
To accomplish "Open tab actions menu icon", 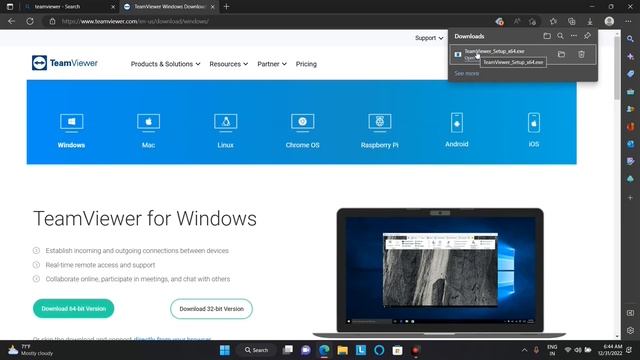I will coord(10,7).
